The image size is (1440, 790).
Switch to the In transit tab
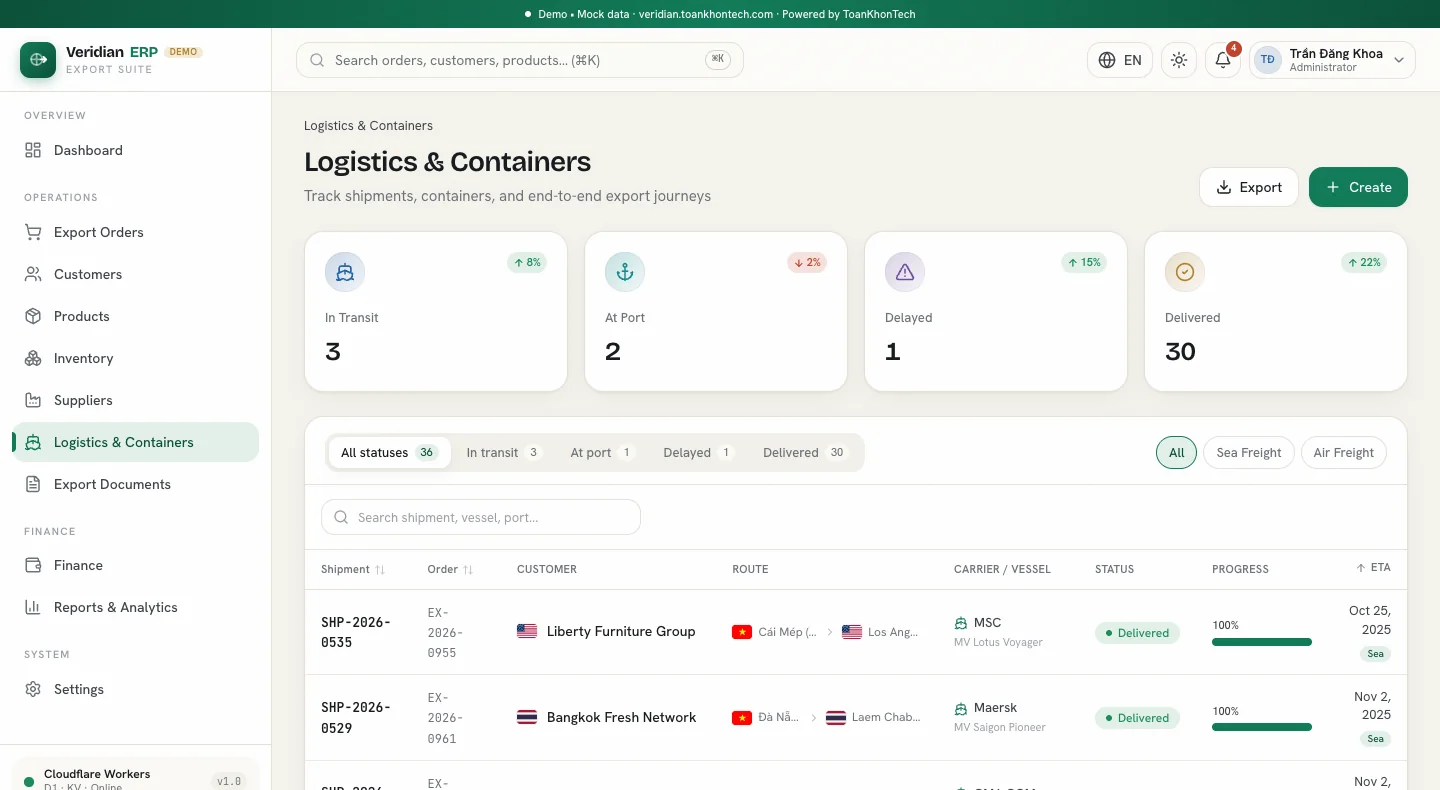[503, 453]
